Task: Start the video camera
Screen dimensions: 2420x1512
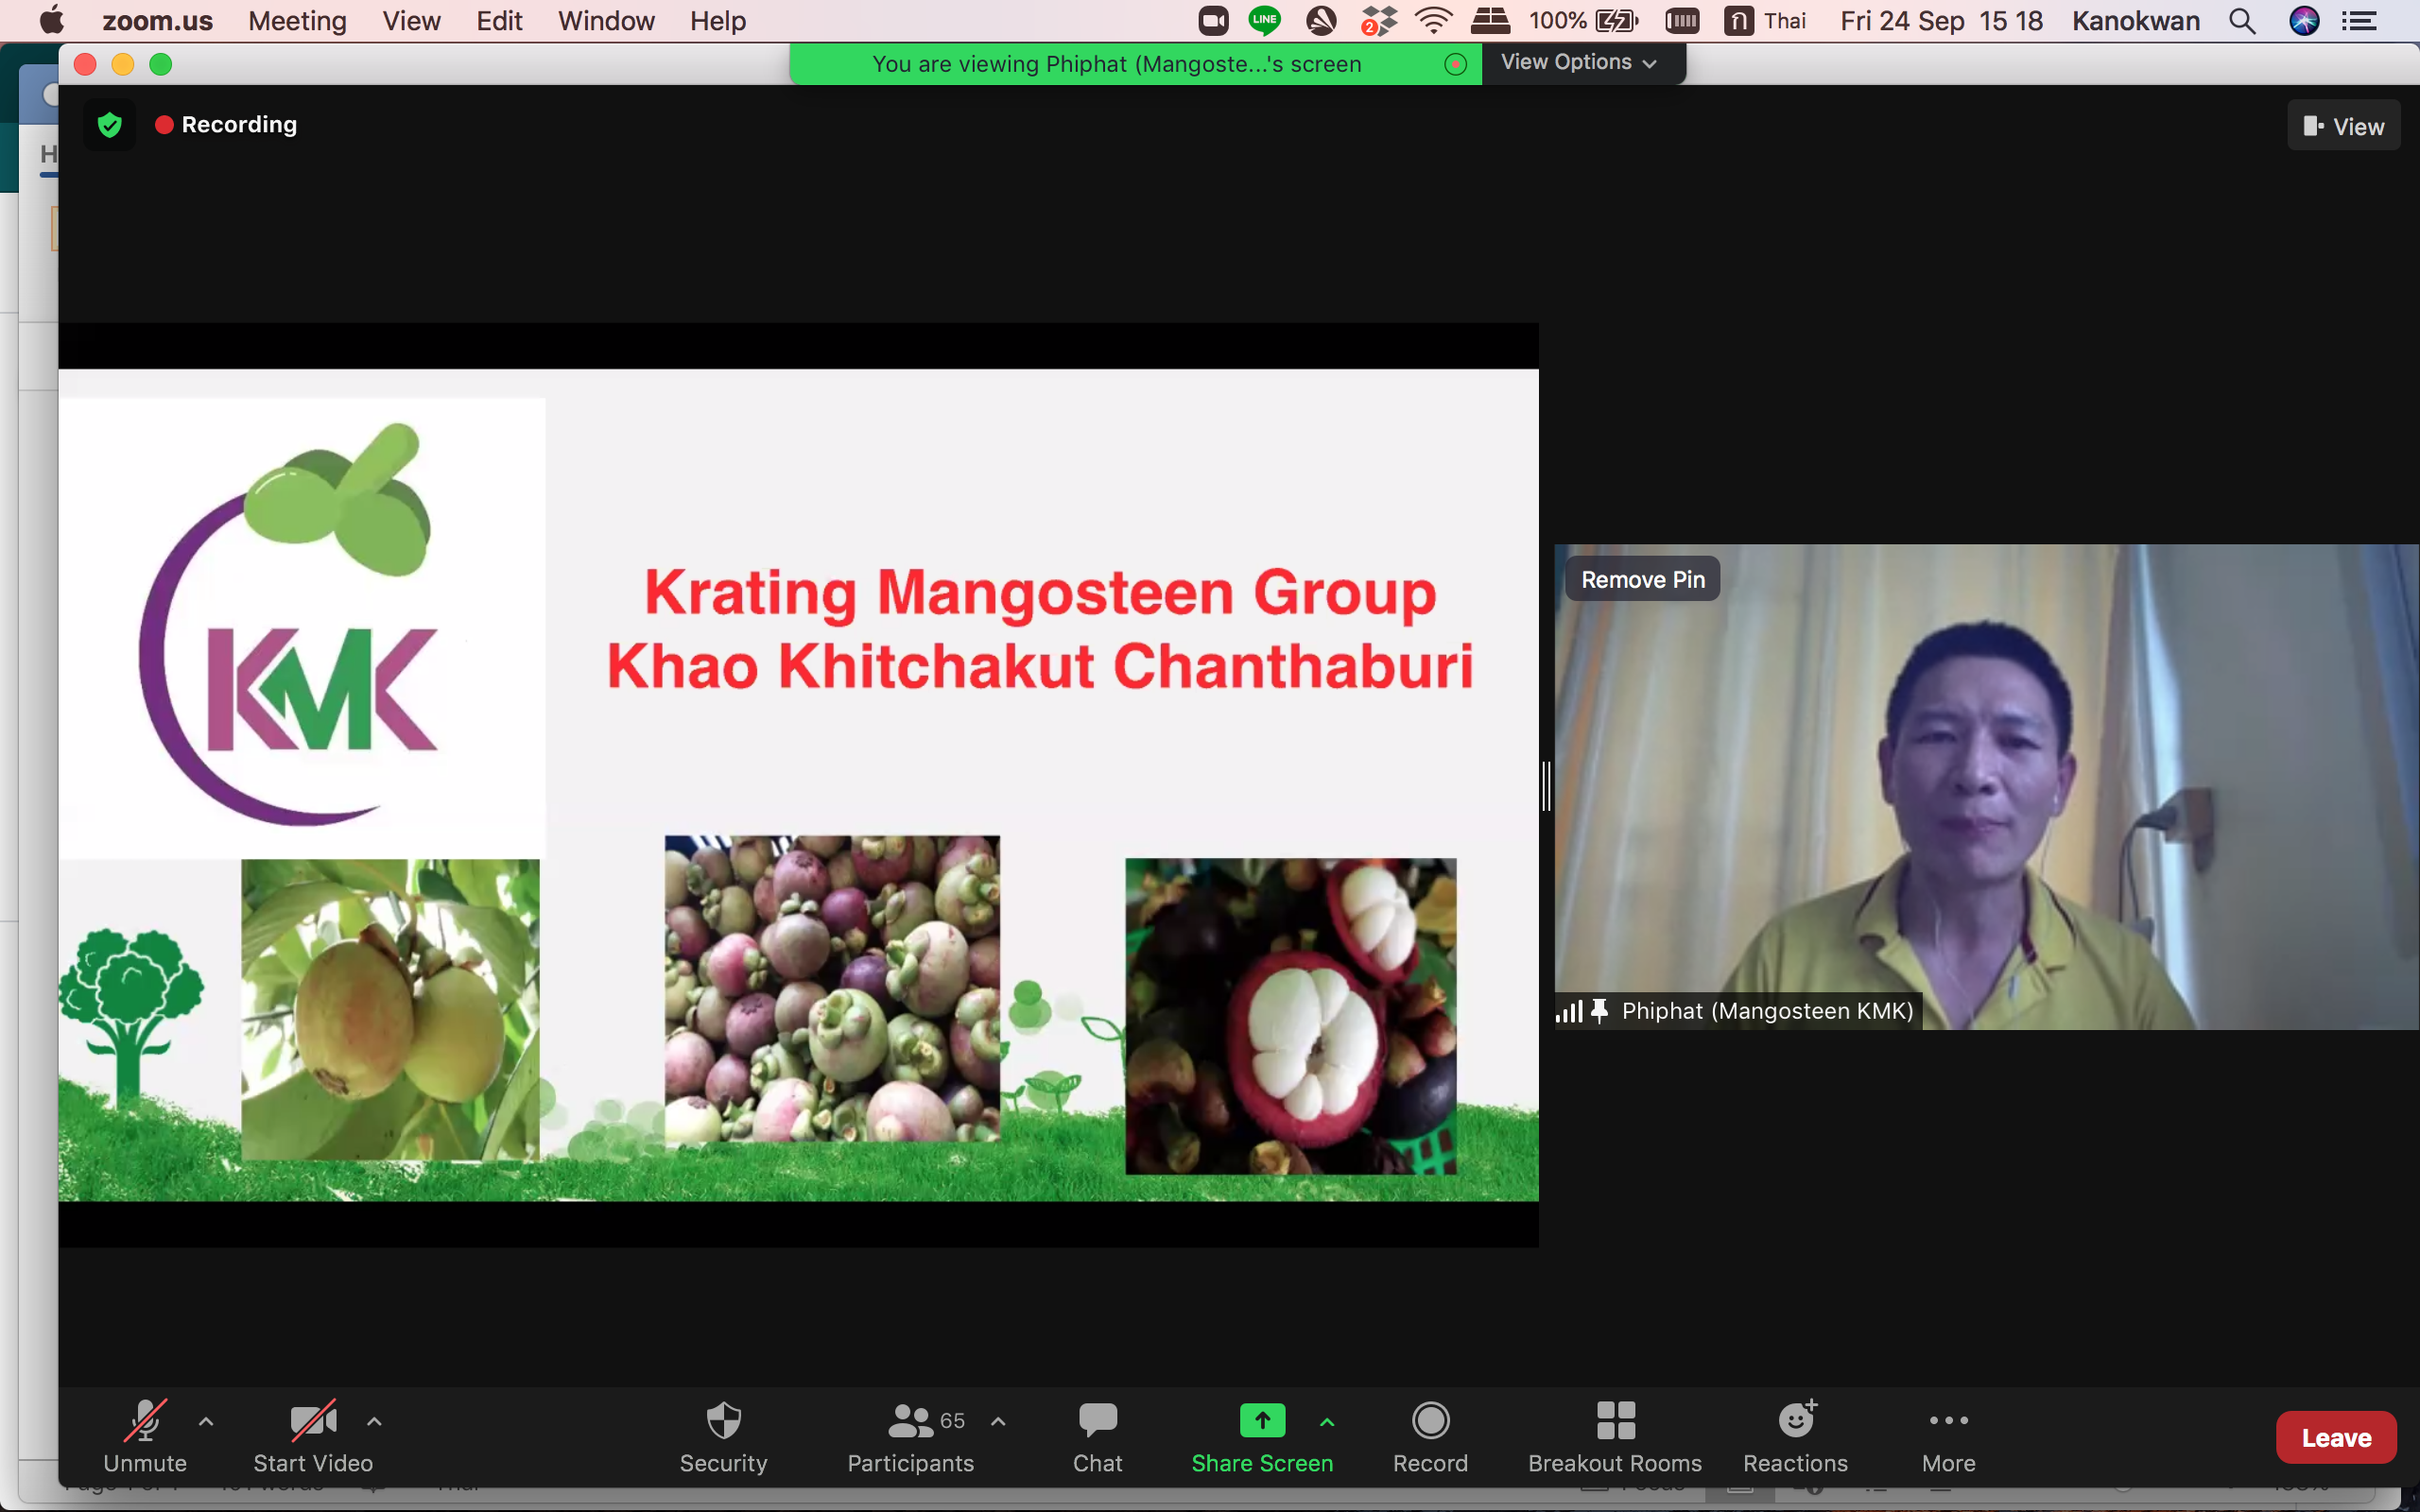Action: point(312,1421)
